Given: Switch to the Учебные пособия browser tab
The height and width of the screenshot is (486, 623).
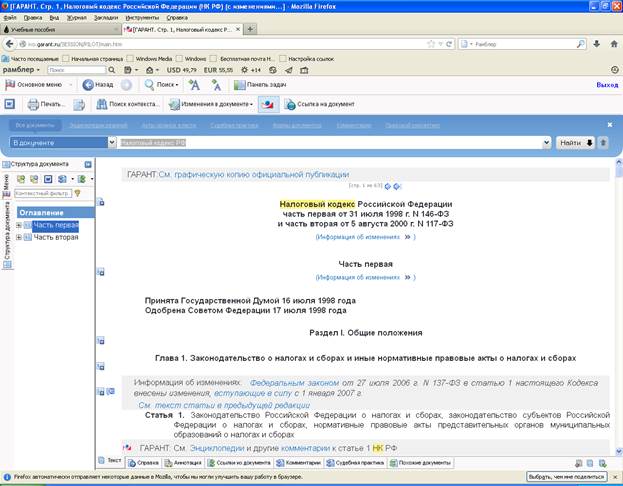Looking at the screenshot, I should point(60,29).
